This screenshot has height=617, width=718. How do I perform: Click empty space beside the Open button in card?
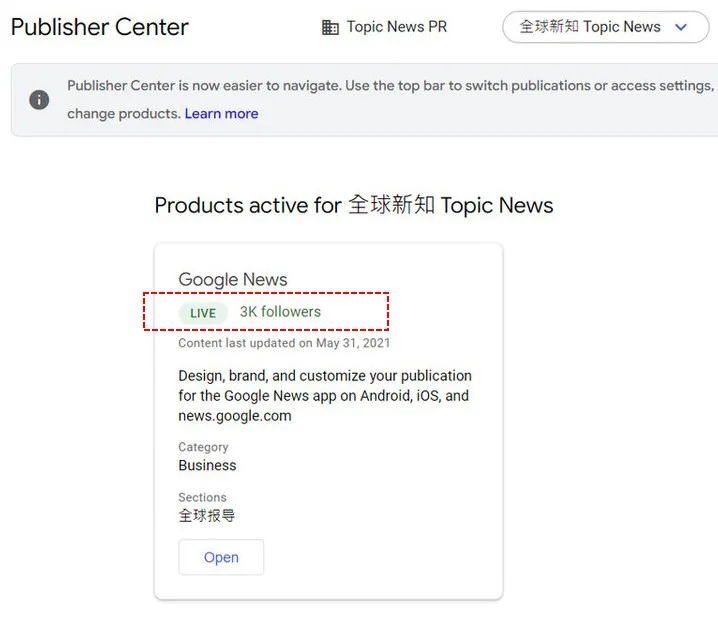click(x=380, y=558)
